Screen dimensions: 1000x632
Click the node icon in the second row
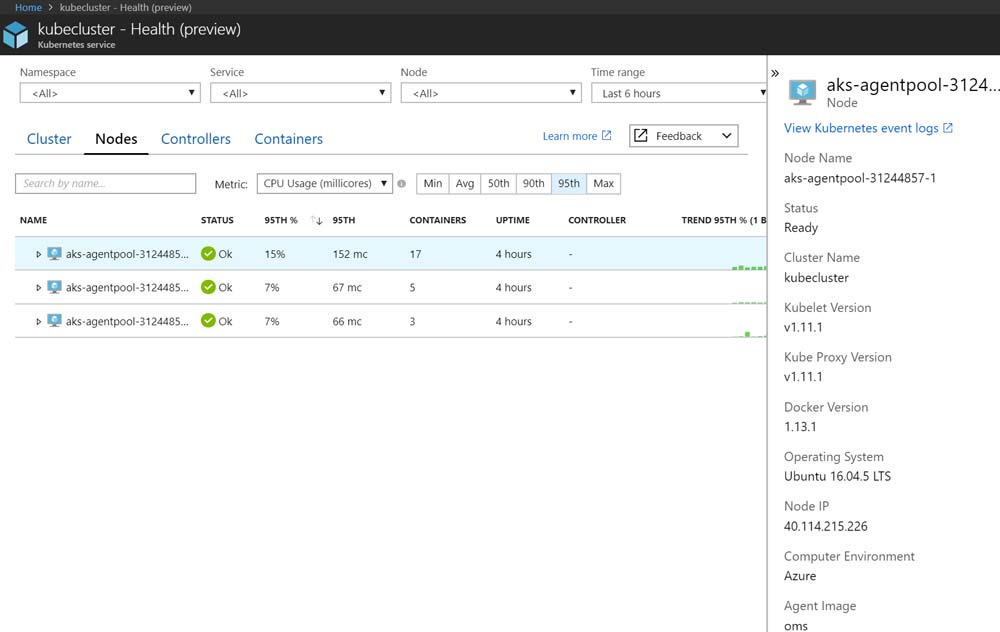[x=55, y=288]
